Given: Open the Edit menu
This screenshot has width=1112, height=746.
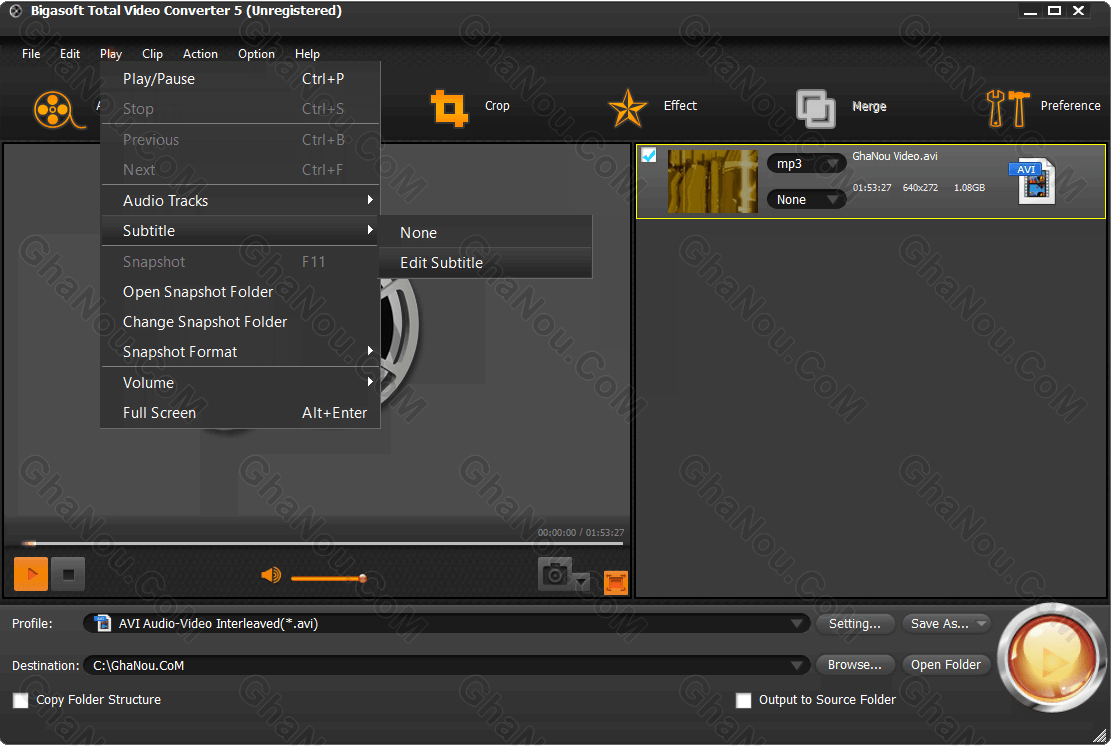Looking at the screenshot, I should [70, 54].
